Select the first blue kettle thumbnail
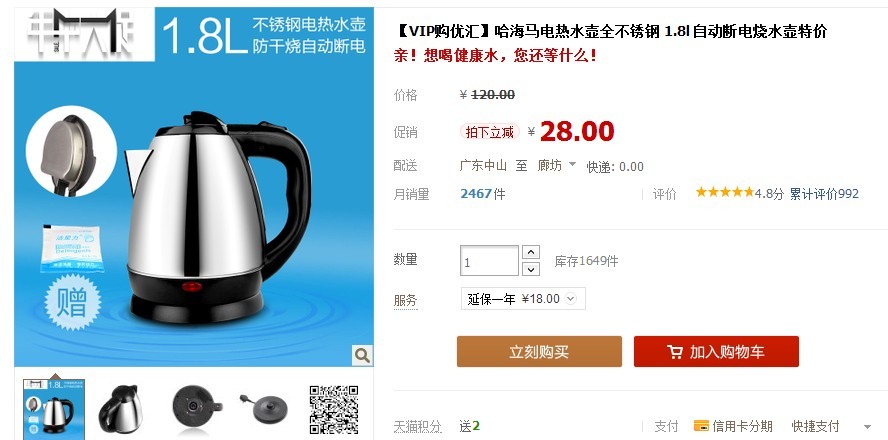This screenshot has width=888, height=440. pyautogui.click(x=54, y=409)
